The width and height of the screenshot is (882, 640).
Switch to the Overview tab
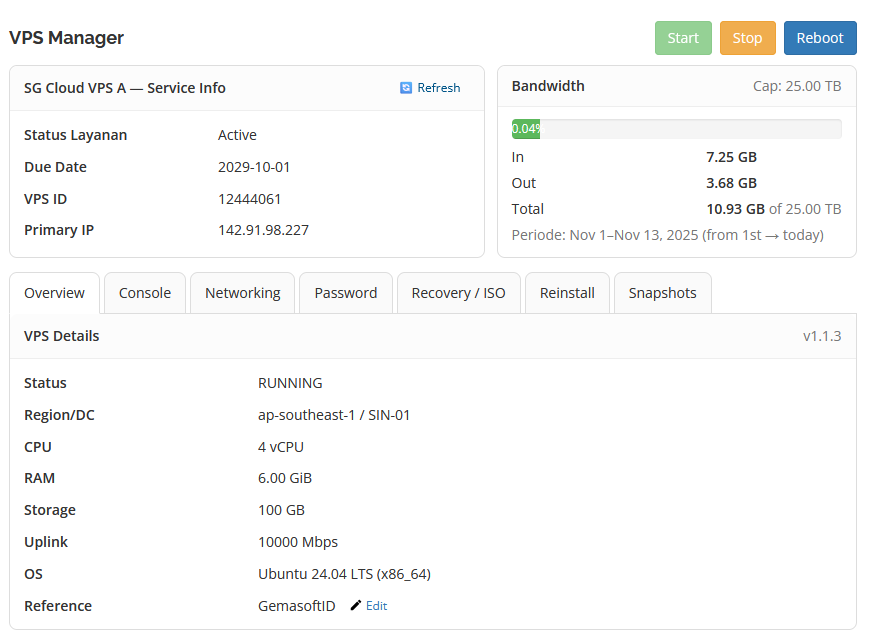tap(55, 293)
